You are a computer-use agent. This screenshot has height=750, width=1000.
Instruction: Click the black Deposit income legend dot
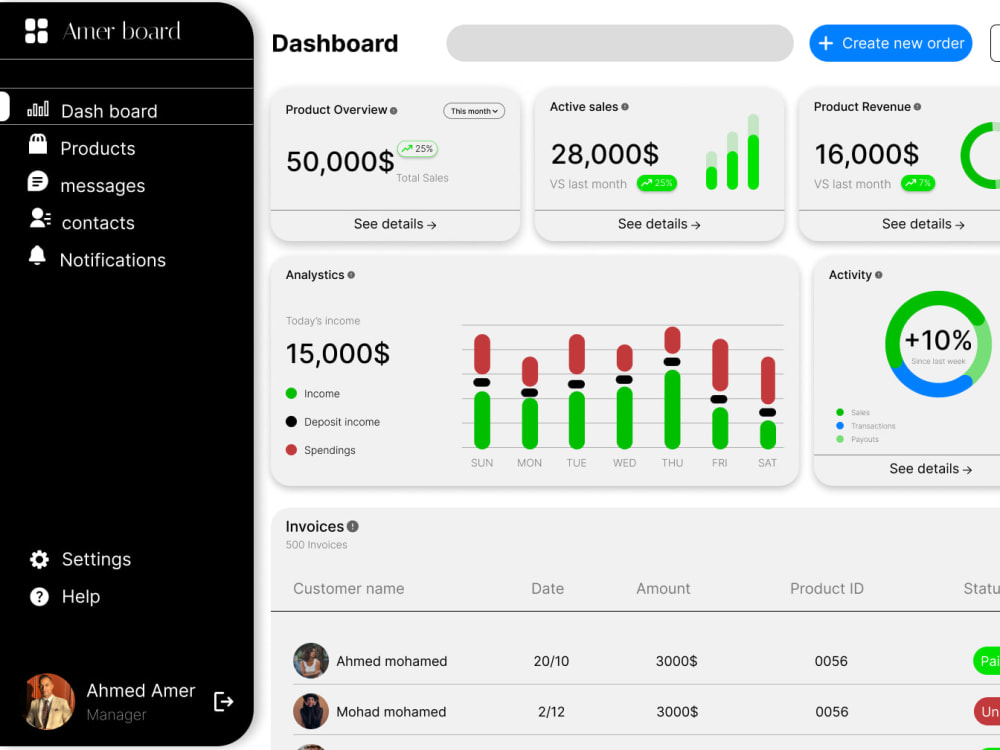pyautogui.click(x=291, y=422)
